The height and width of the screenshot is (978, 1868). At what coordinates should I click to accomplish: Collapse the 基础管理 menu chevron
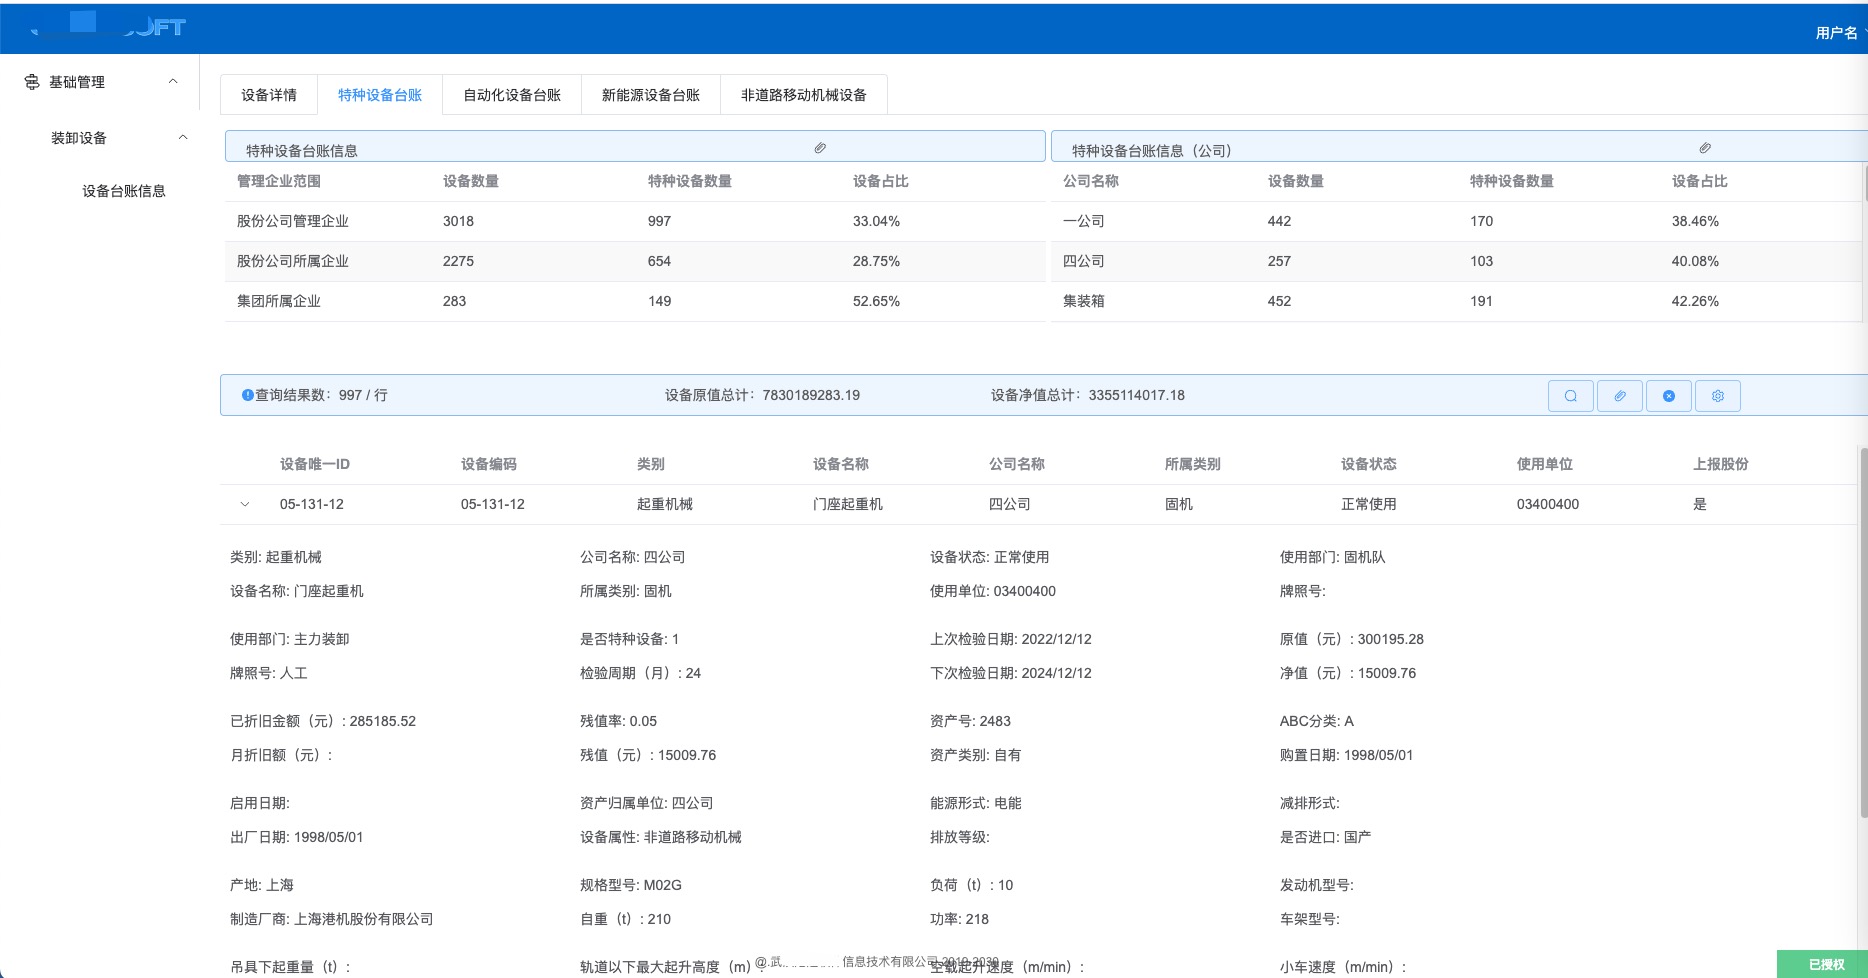pos(173,81)
